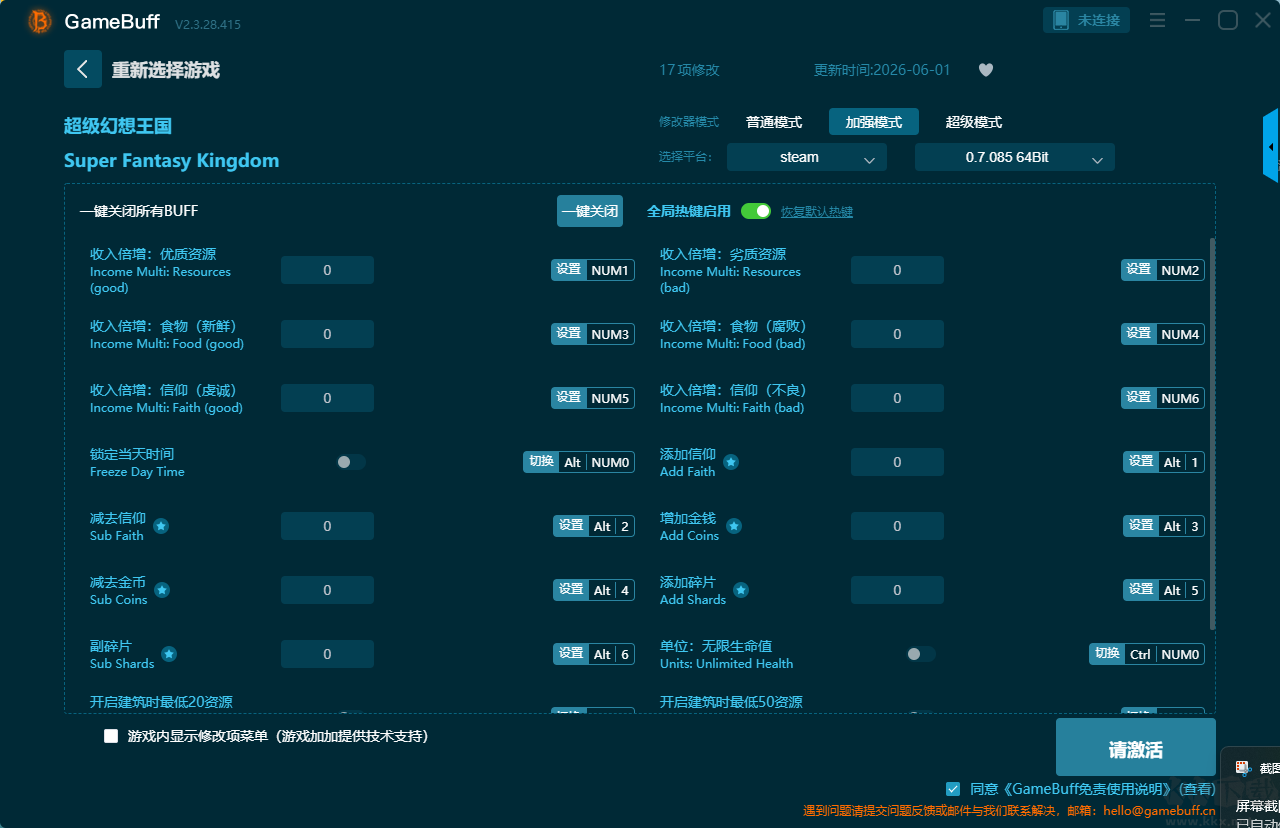This screenshot has height=828, width=1280.
Task: Open the 0.7.085 64Bit version dropdown
Action: pos(1015,157)
